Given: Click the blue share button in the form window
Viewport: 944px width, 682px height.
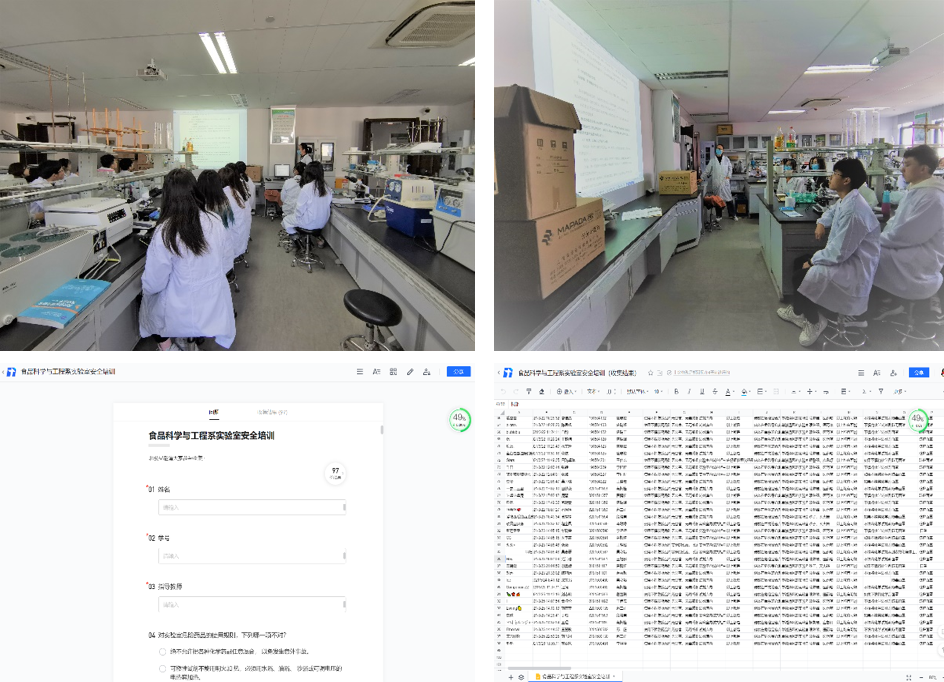Looking at the screenshot, I should [x=458, y=372].
